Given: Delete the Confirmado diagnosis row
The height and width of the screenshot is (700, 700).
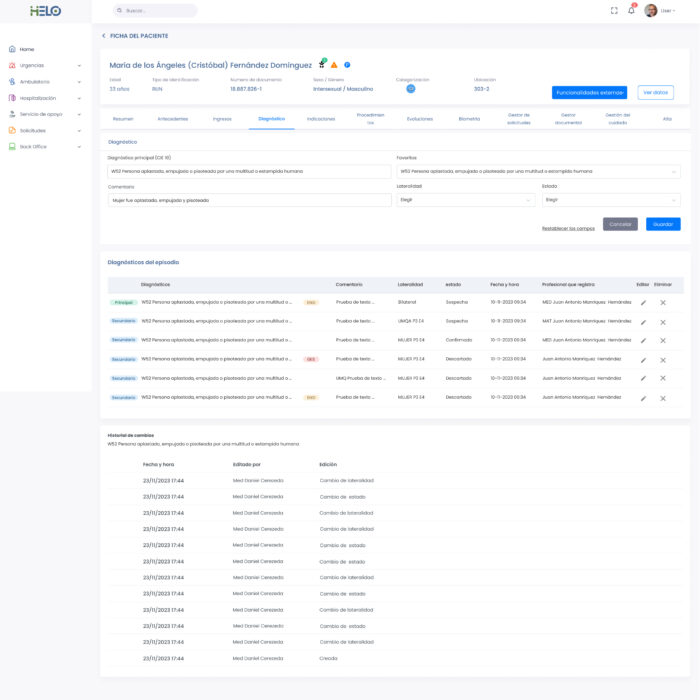Looking at the screenshot, I should point(663,340).
